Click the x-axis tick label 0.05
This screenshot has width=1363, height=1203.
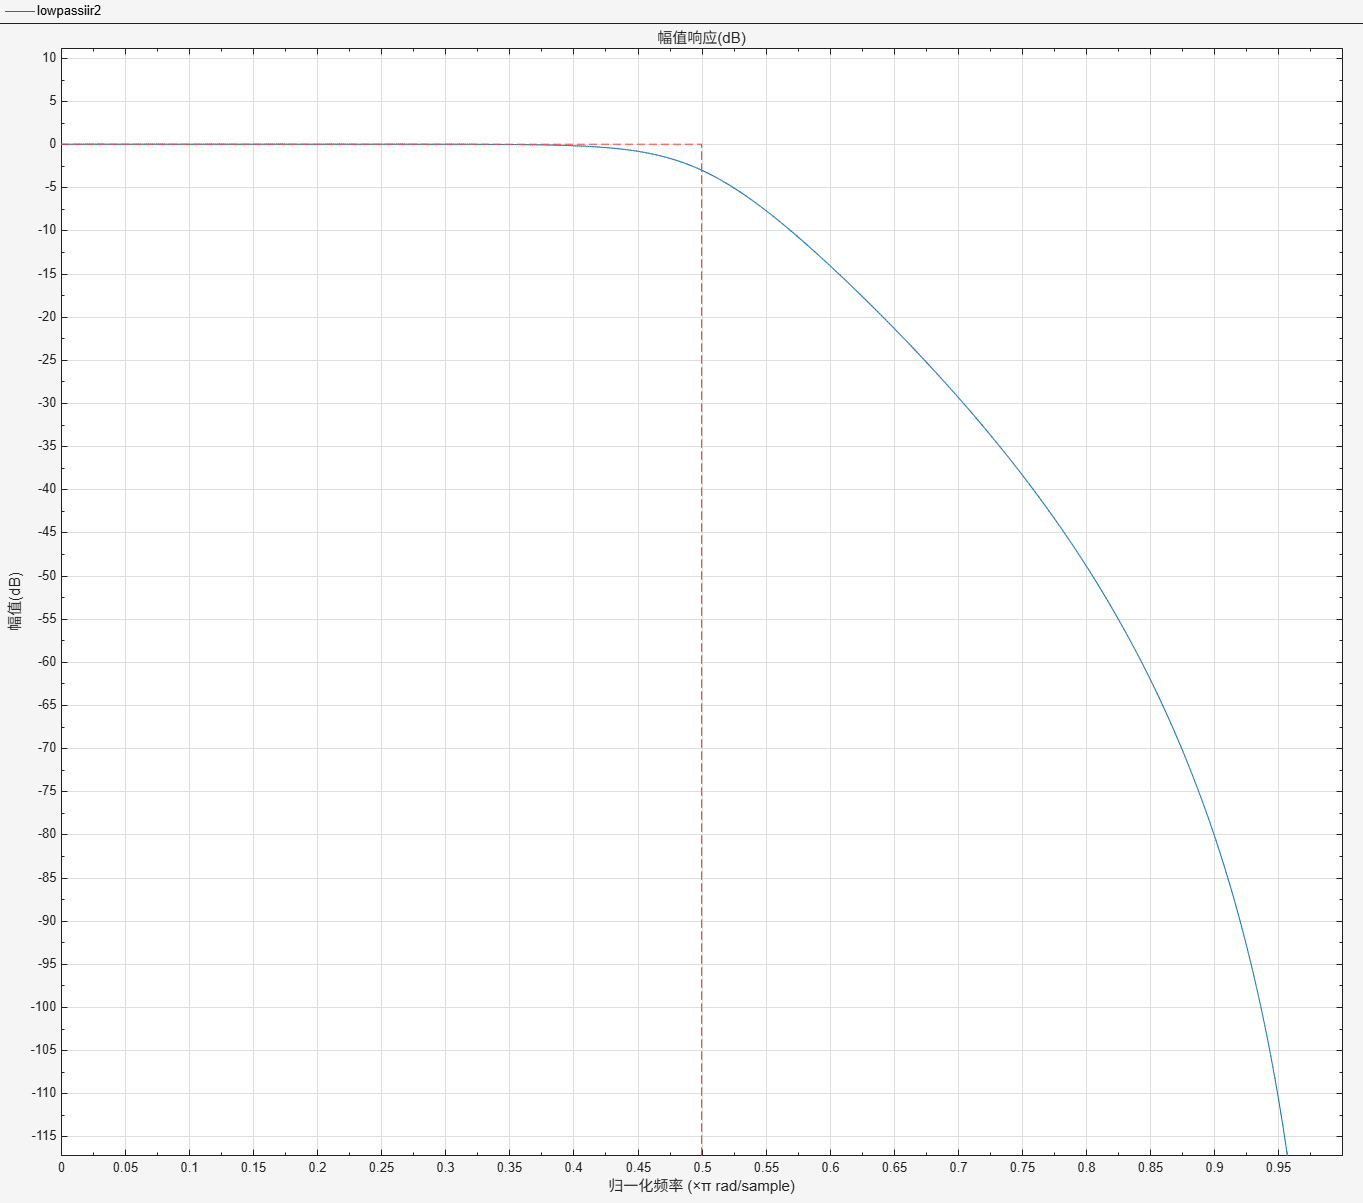coord(125,1167)
